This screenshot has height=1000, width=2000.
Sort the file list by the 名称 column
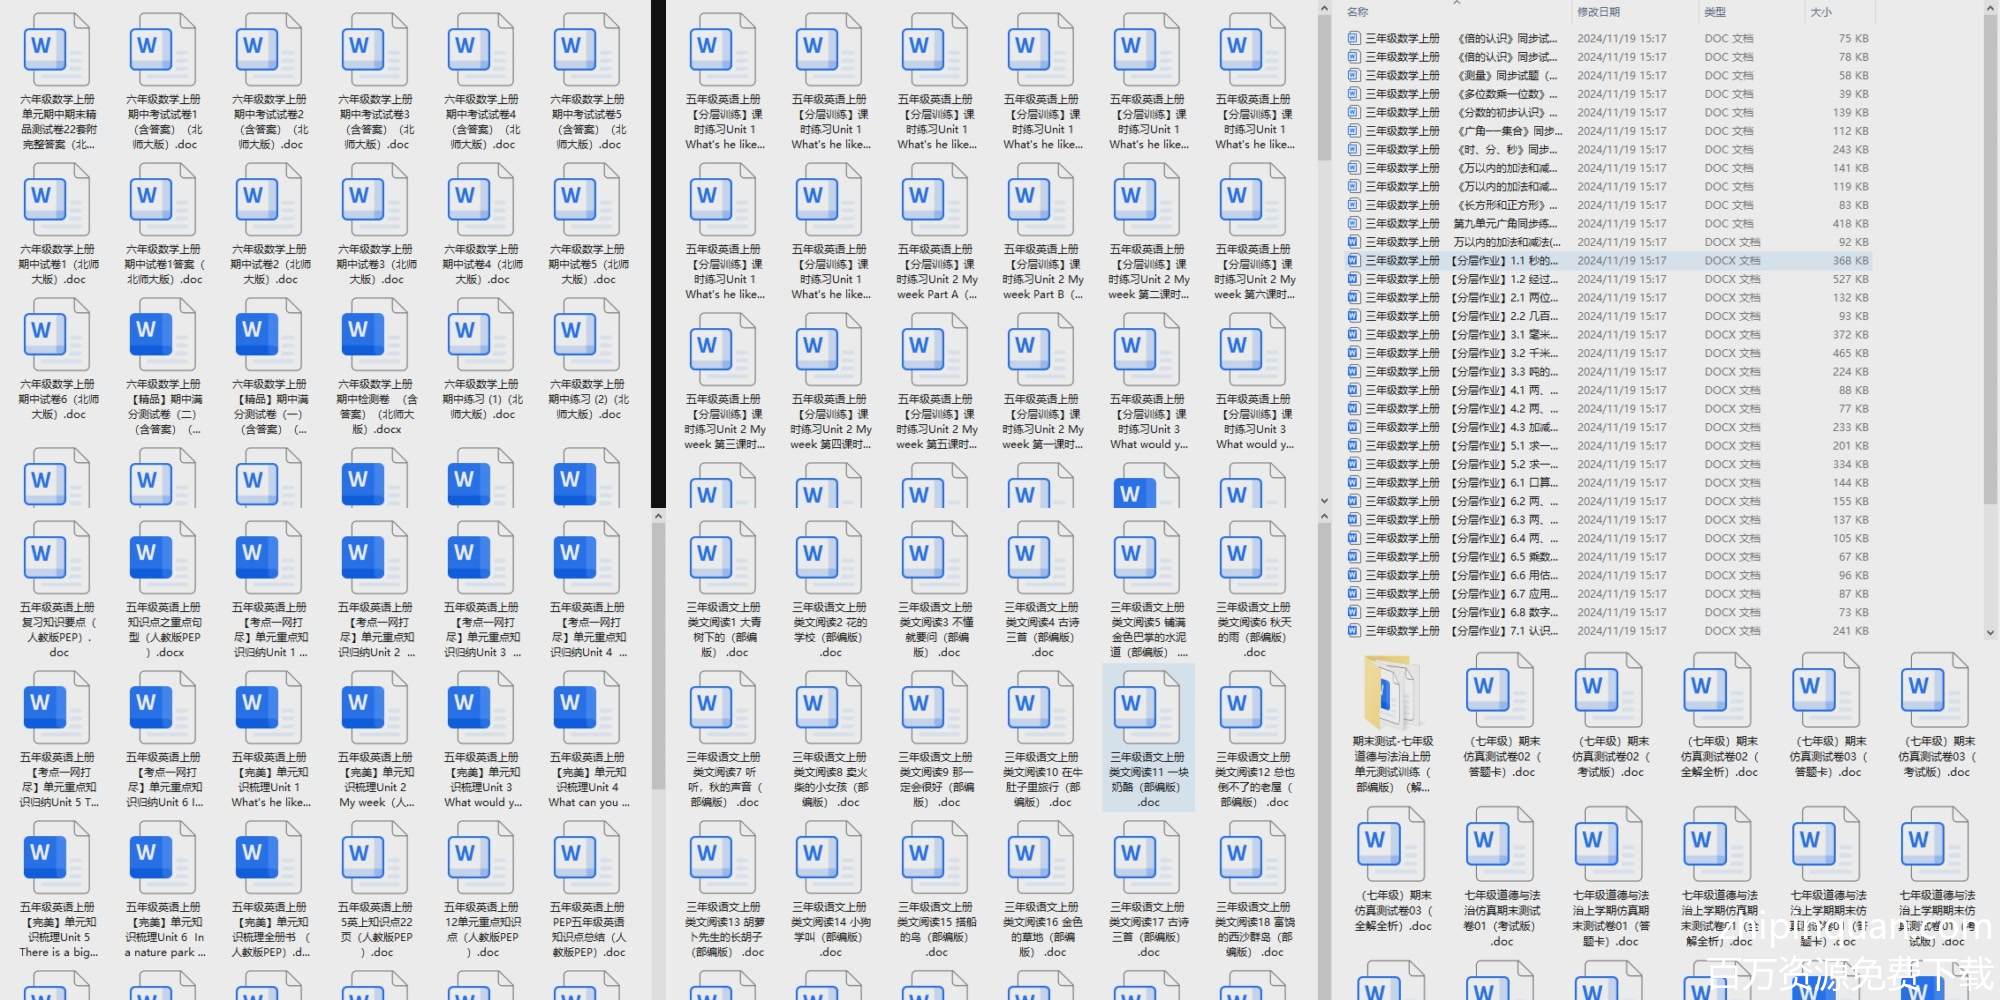(1357, 12)
